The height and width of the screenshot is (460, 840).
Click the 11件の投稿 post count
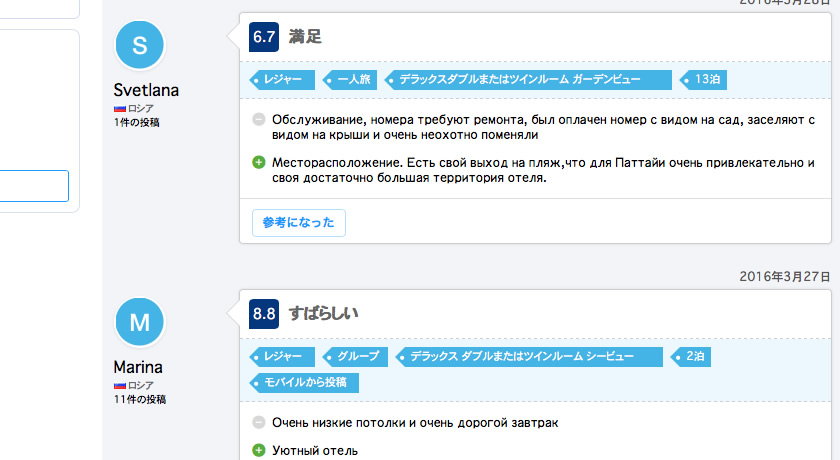139,399
